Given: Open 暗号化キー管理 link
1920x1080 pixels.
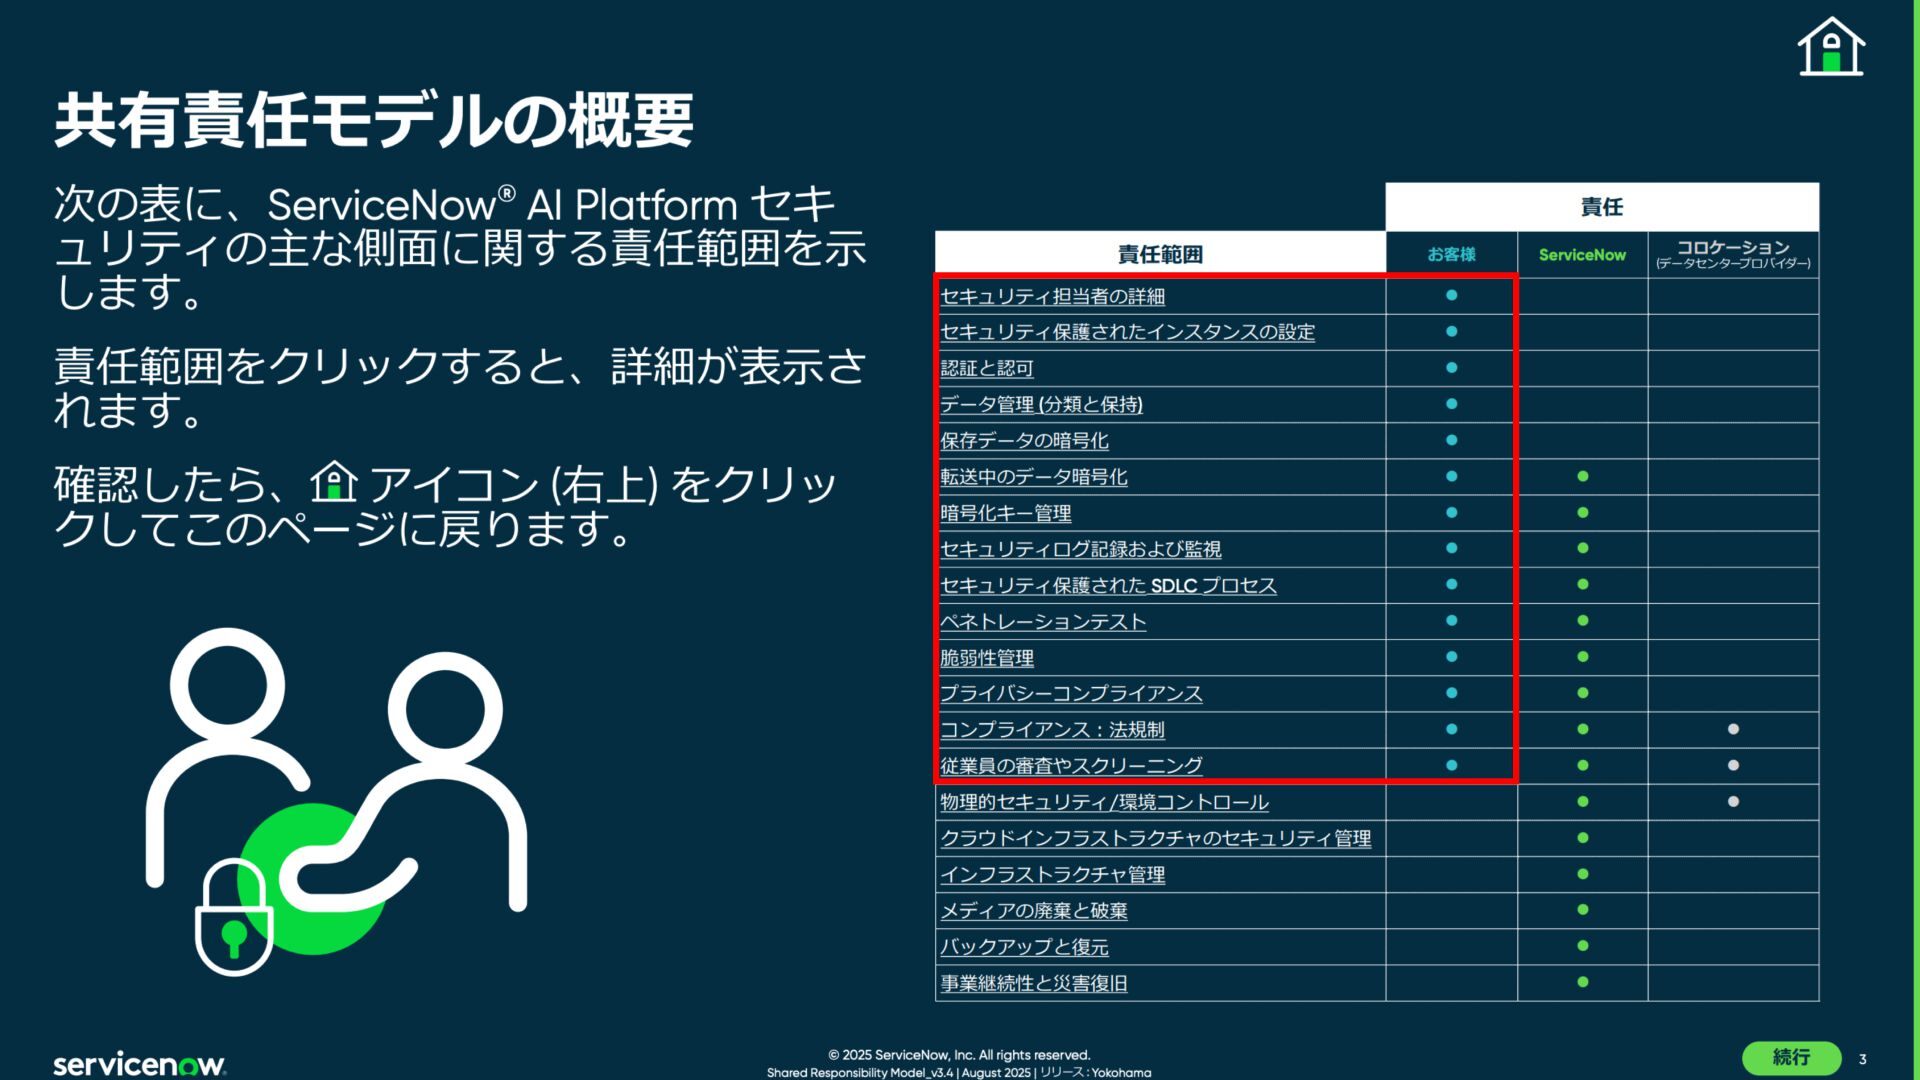Looking at the screenshot, I should coord(1005,513).
